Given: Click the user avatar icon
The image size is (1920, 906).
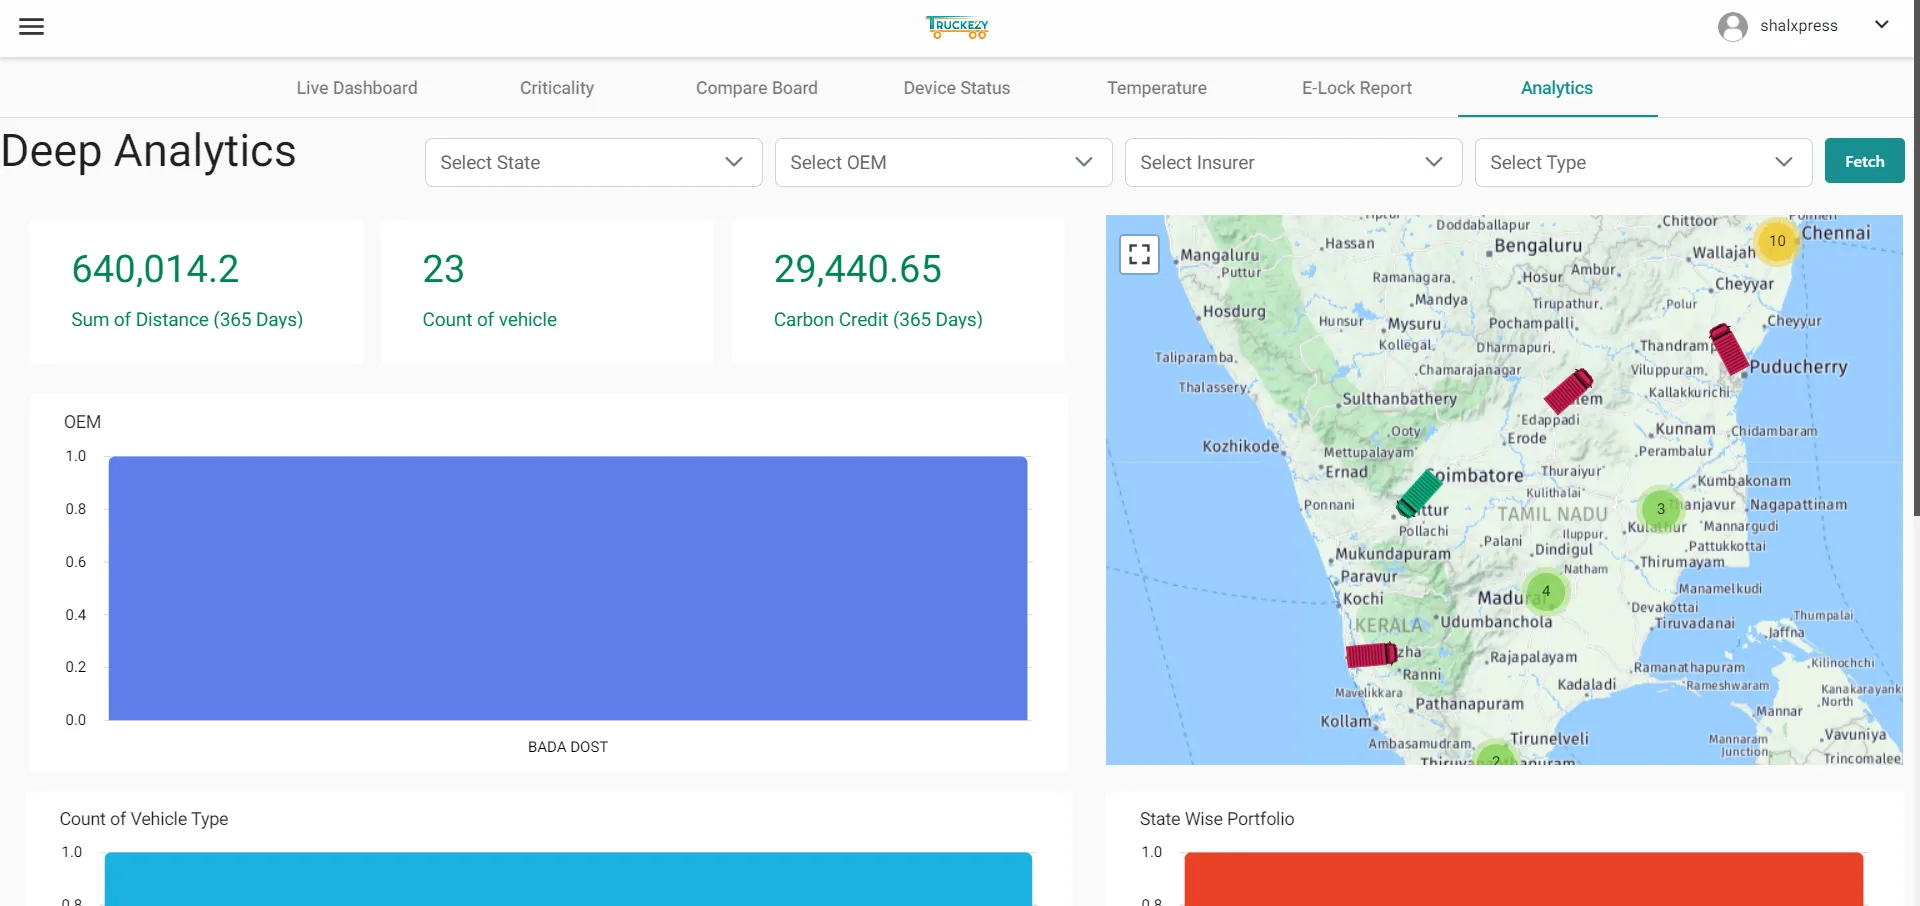Looking at the screenshot, I should point(1733,26).
